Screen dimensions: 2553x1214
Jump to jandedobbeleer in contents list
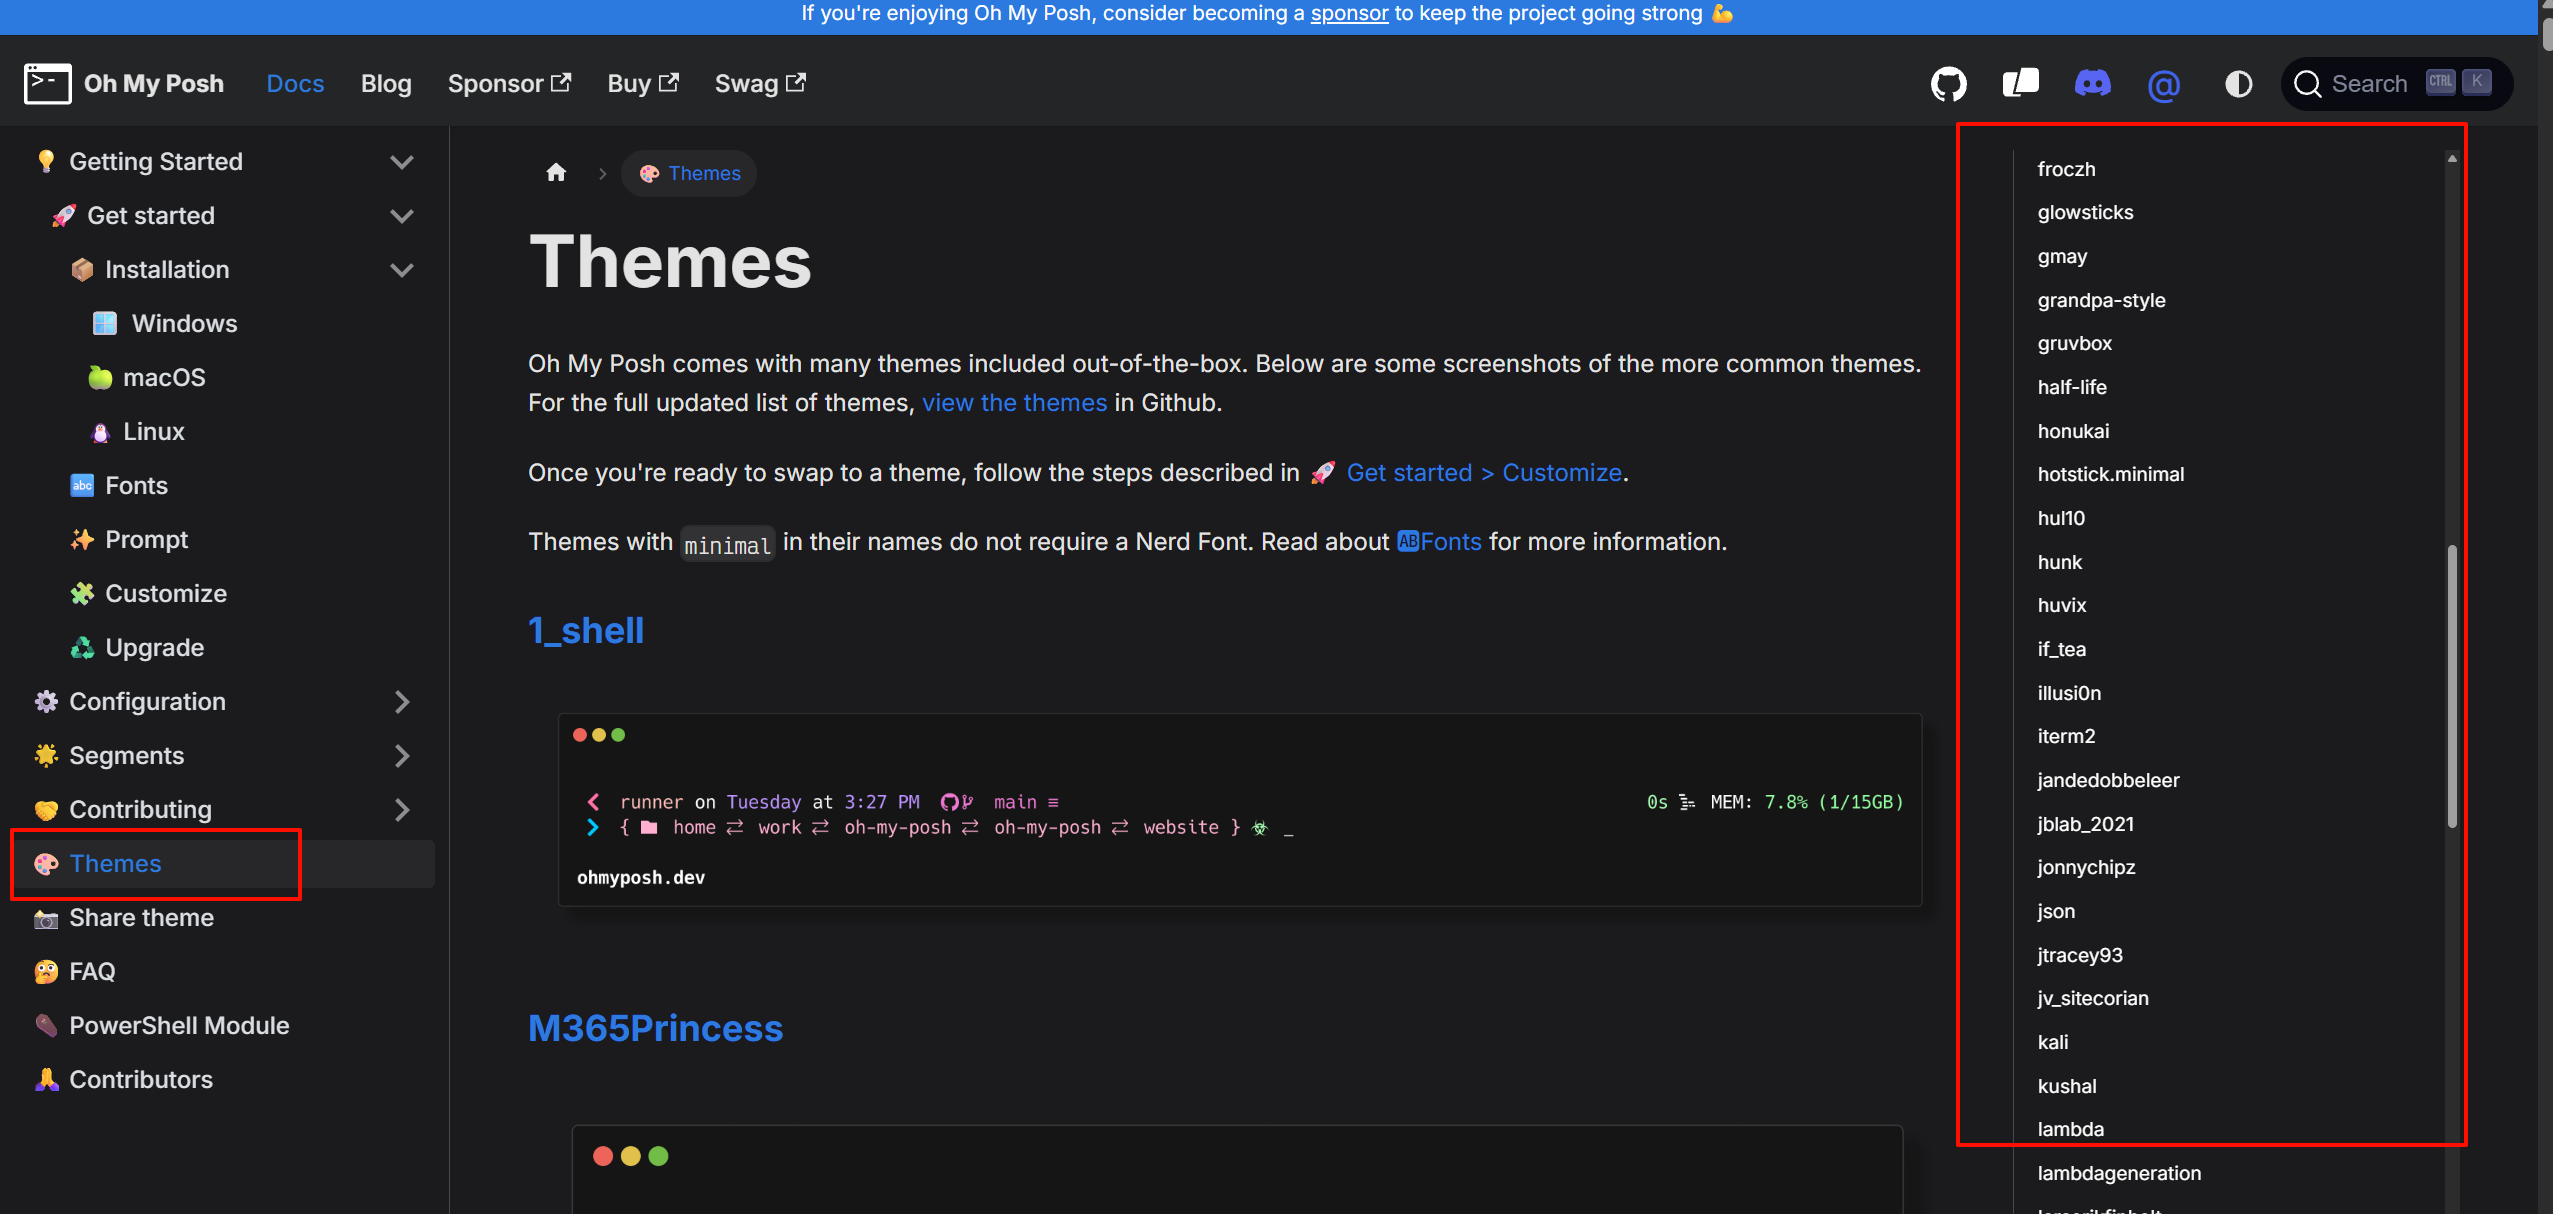tap(2108, 780)
